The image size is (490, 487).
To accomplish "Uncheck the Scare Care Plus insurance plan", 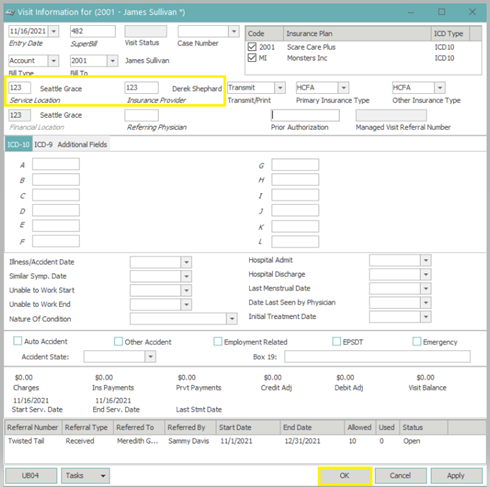I will coord(252,47).
